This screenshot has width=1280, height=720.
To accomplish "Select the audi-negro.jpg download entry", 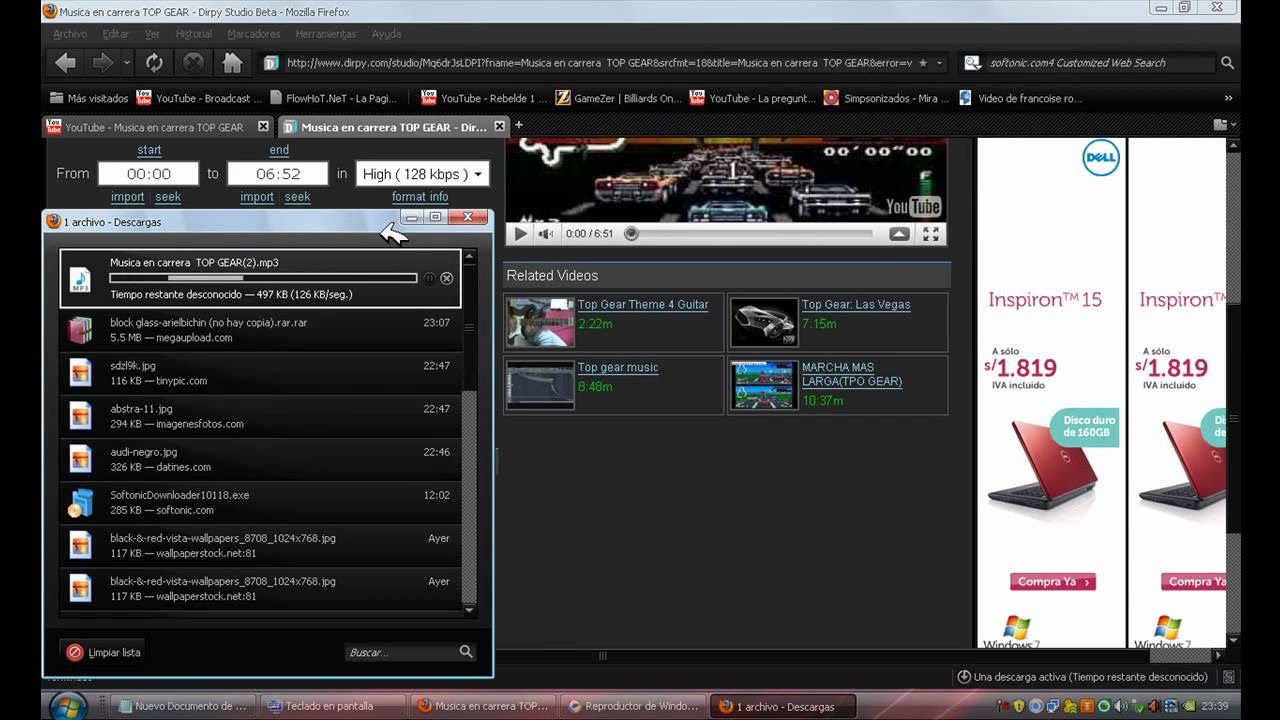I will (x=260, y=459).
